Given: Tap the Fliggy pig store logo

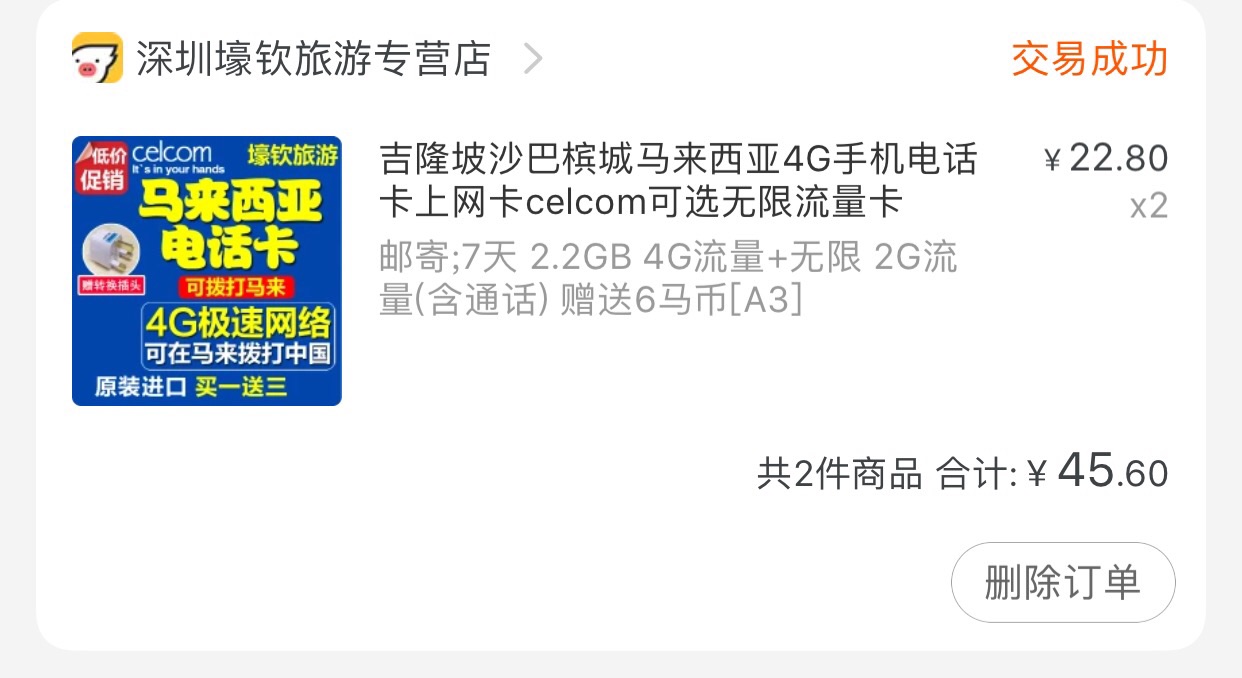Looking at the screenshot, I should click(x=97, y=58).
